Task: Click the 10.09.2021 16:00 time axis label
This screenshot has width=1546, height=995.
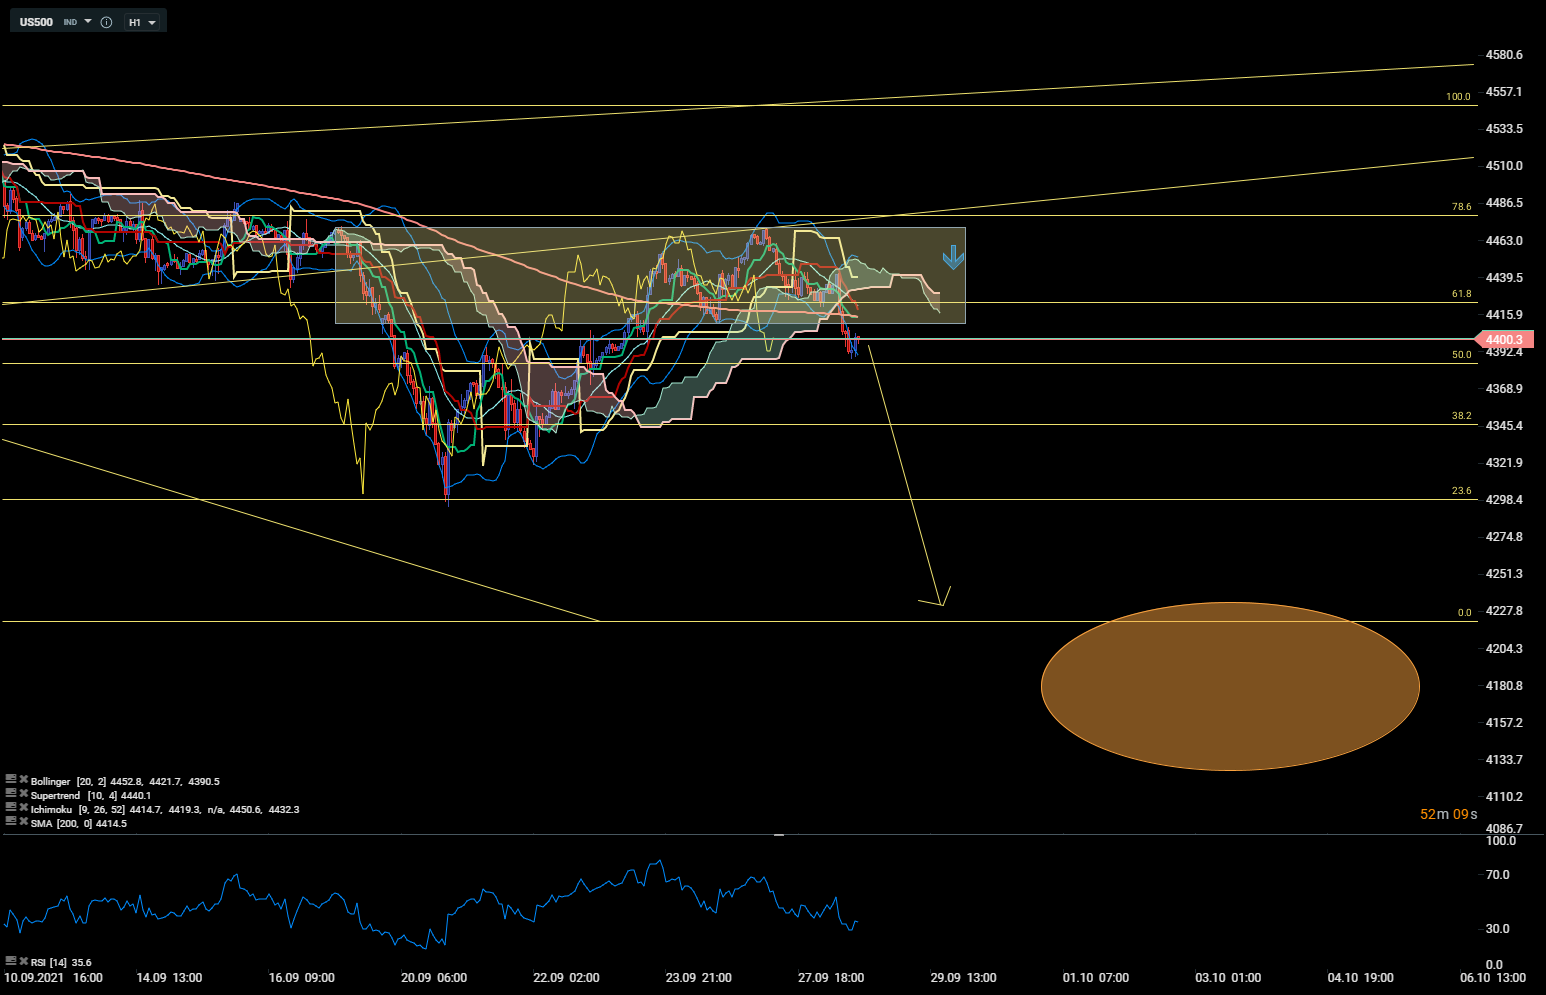Action: [53, 978]
